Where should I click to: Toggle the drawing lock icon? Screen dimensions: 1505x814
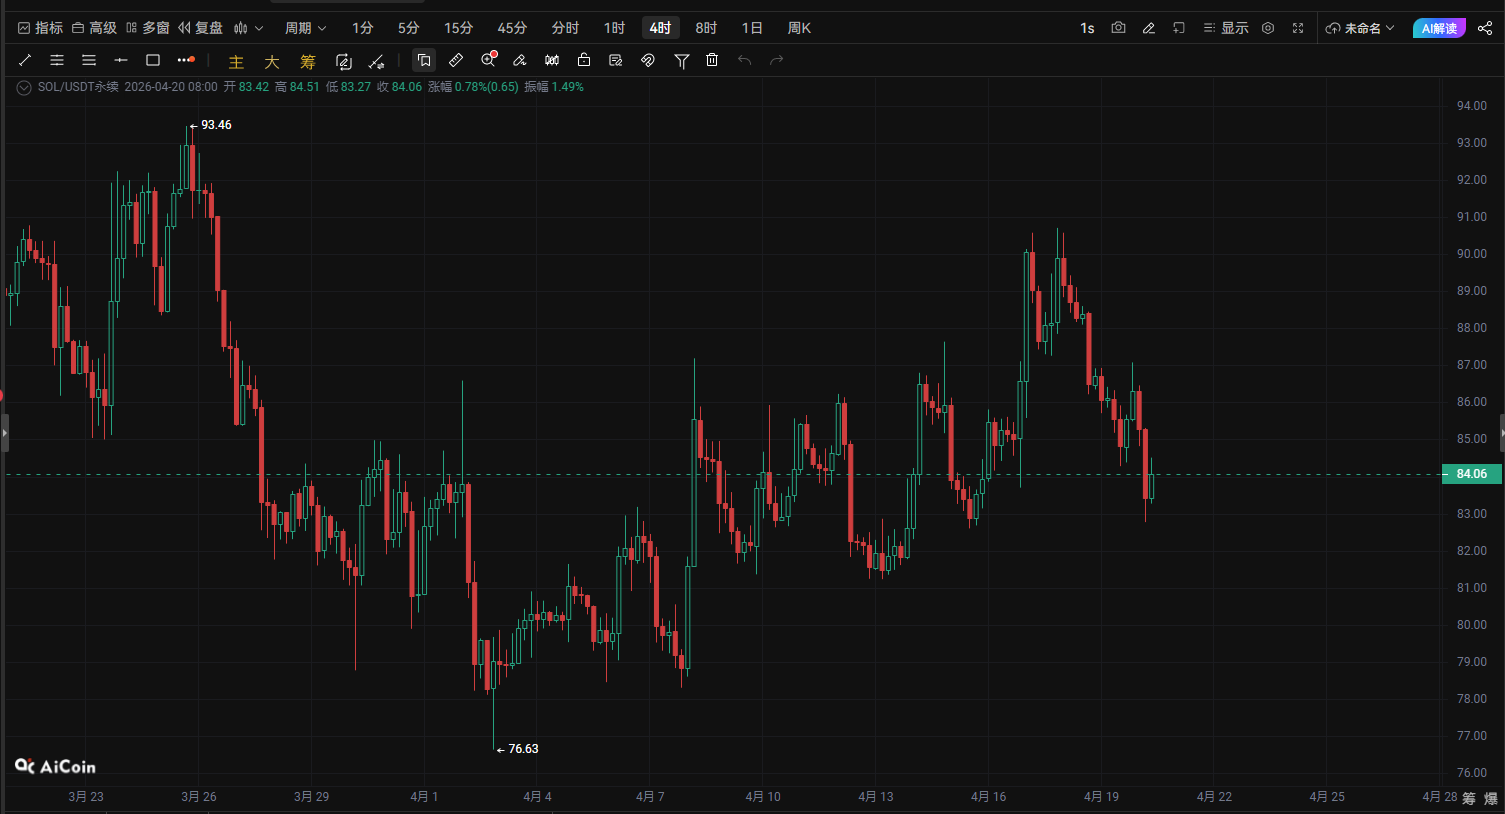click(x=584, y=60)
